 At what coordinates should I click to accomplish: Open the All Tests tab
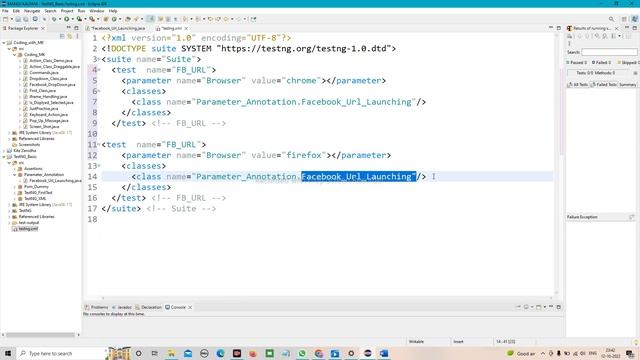click(x=578, y=84)
